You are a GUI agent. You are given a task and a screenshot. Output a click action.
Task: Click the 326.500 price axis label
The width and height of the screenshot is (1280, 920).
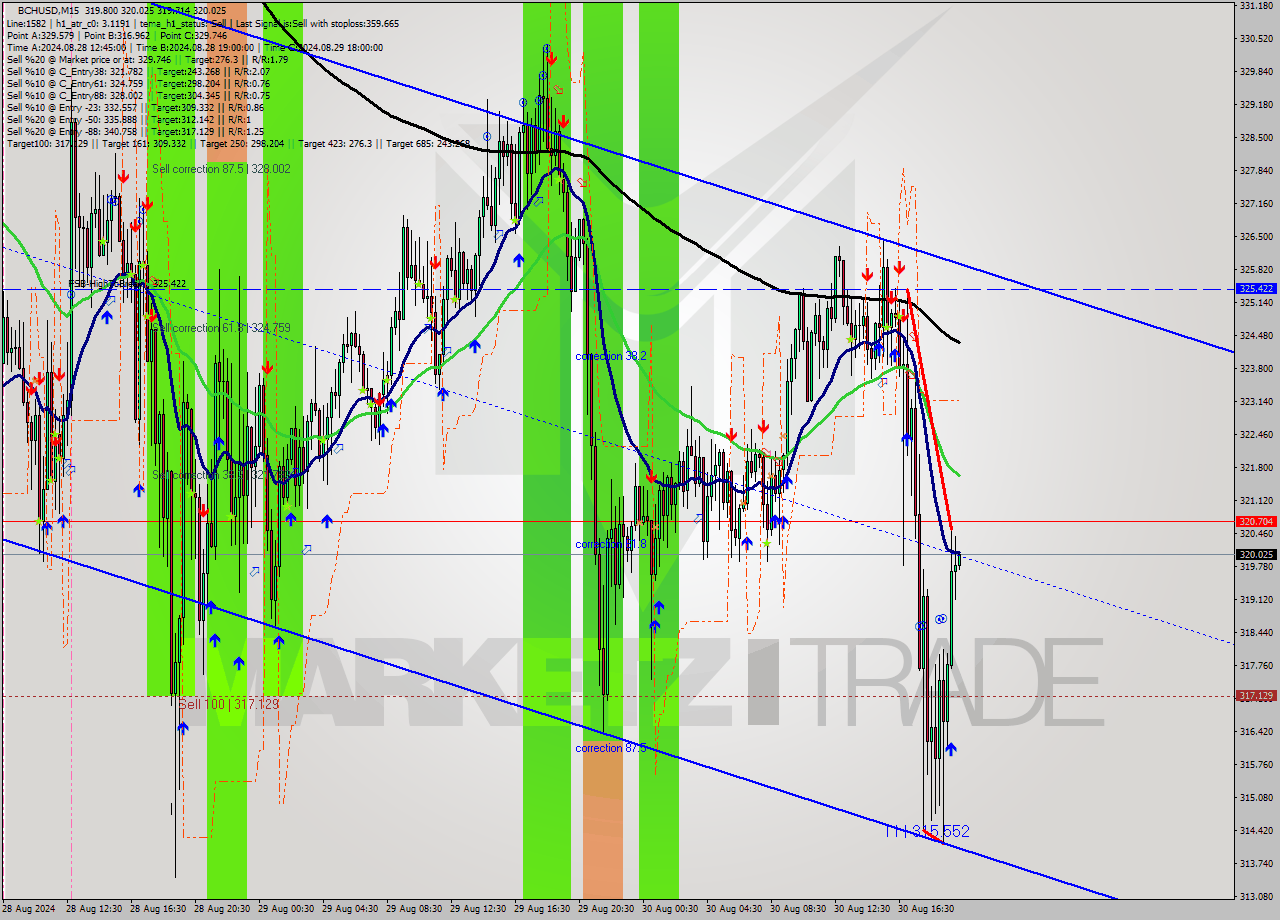tap(1256, 237)
